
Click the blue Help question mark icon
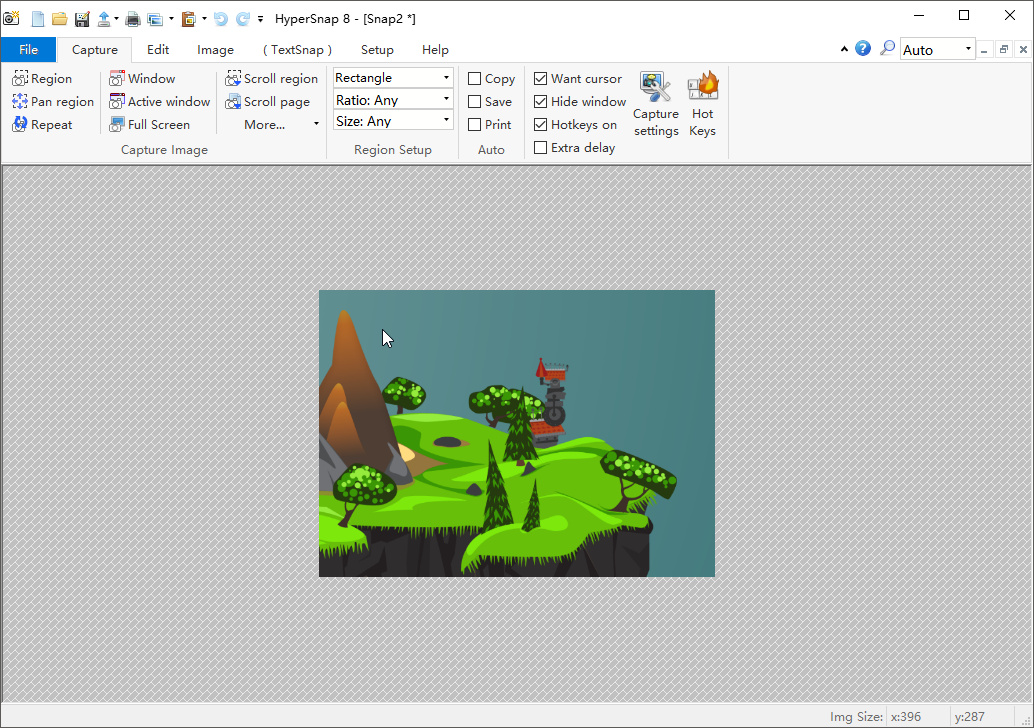tap(862, 49)
